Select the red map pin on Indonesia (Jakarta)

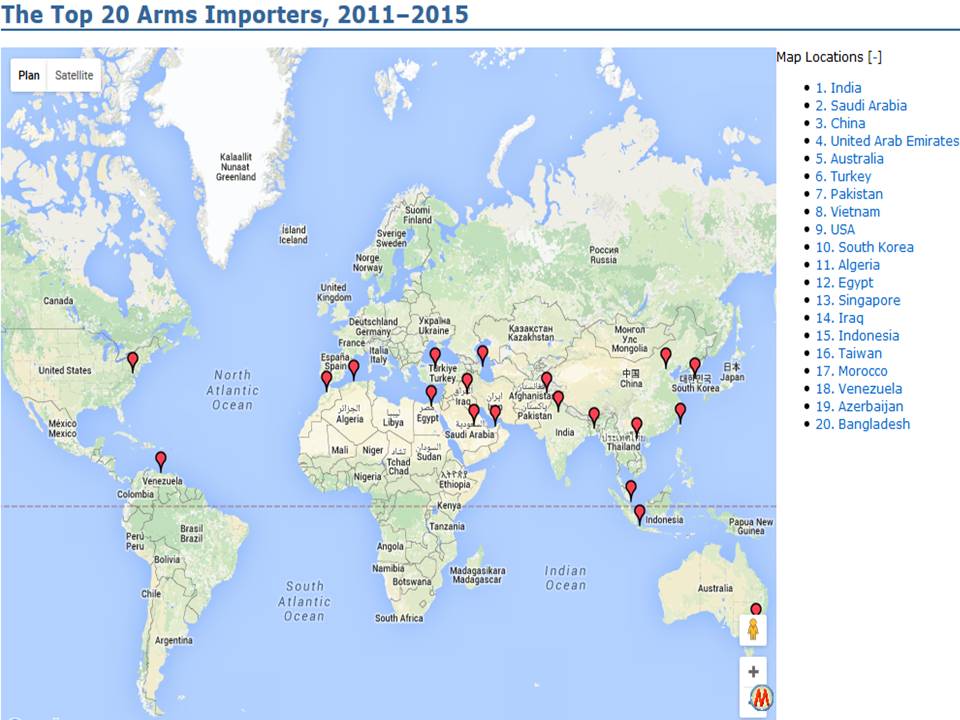tap(640, 514)
